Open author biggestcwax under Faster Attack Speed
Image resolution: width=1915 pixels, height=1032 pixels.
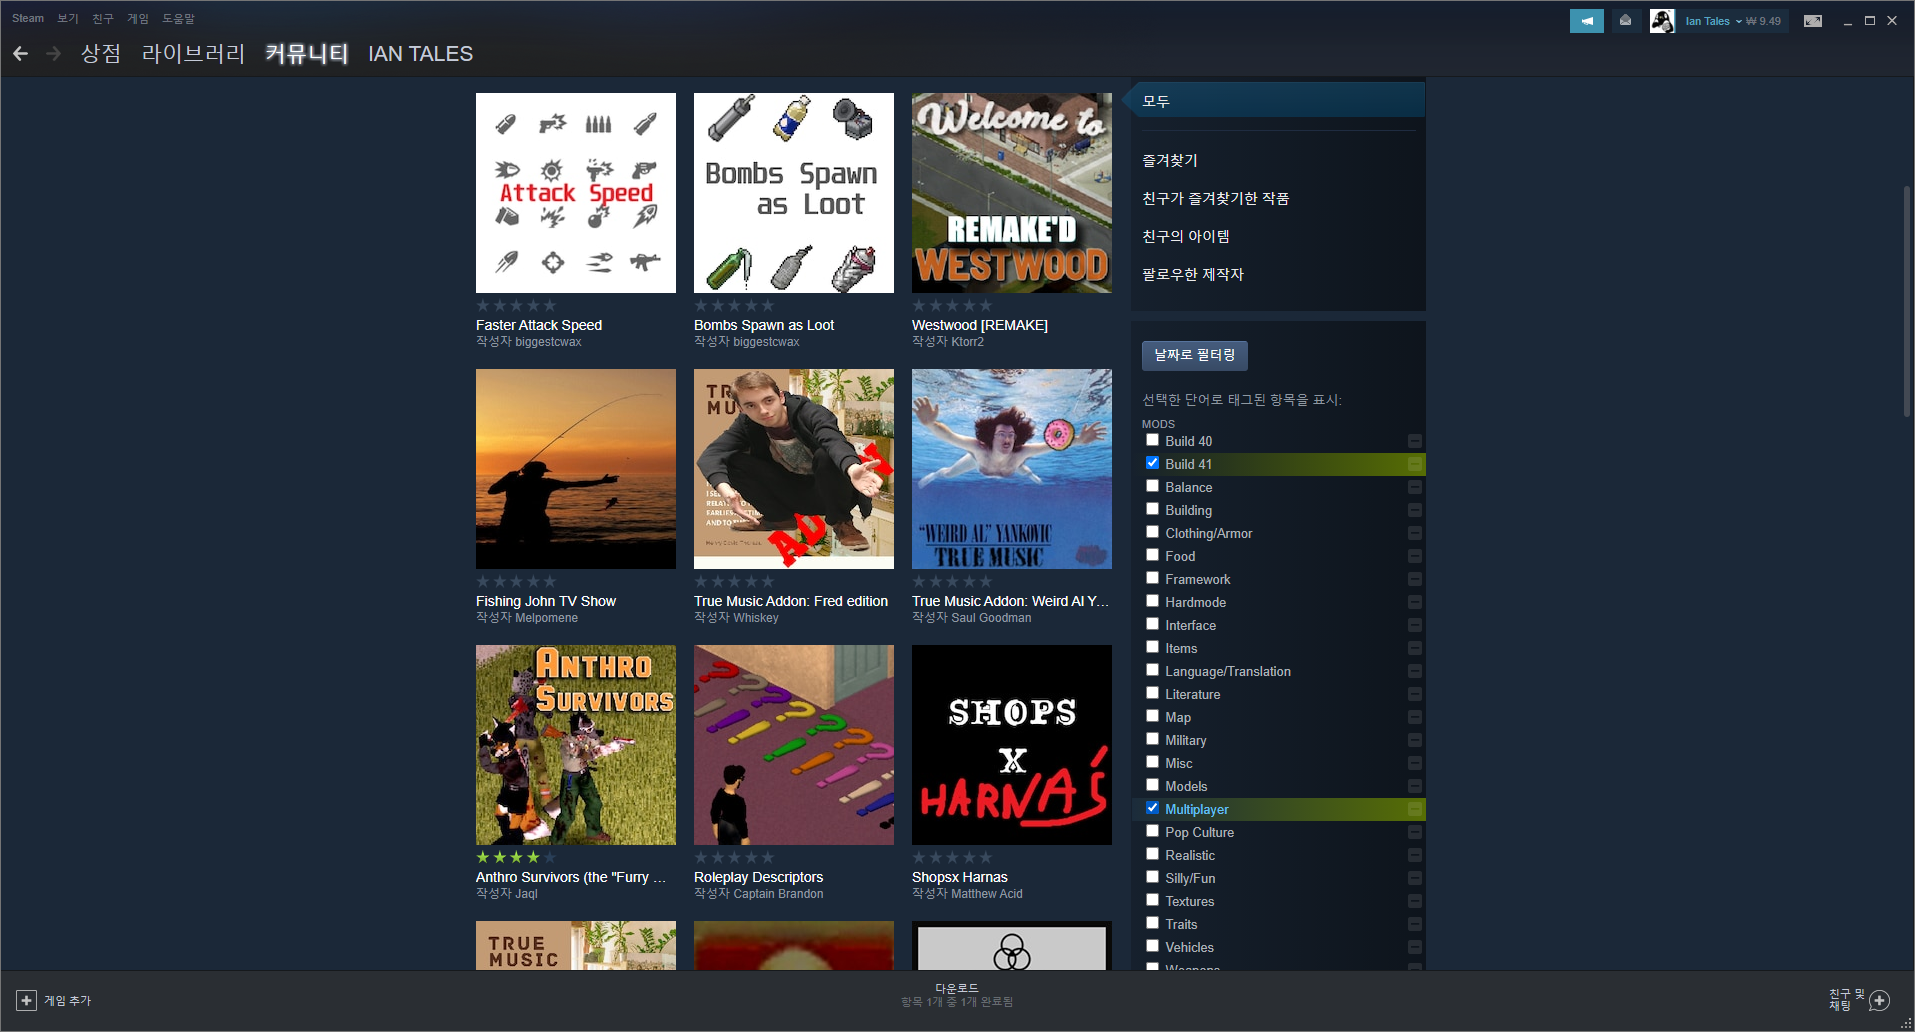click(x=548, y=342)
